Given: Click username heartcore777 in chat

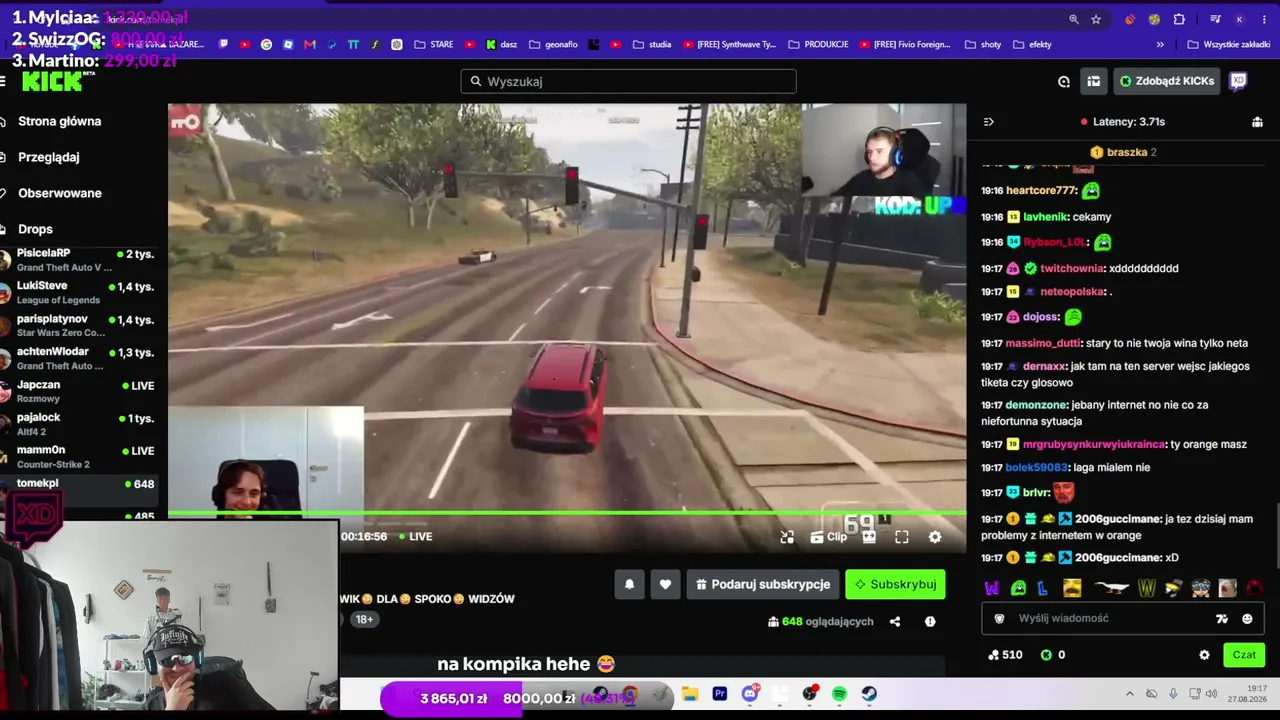Looking at the screenshot, I should (x=1041, y=190).
